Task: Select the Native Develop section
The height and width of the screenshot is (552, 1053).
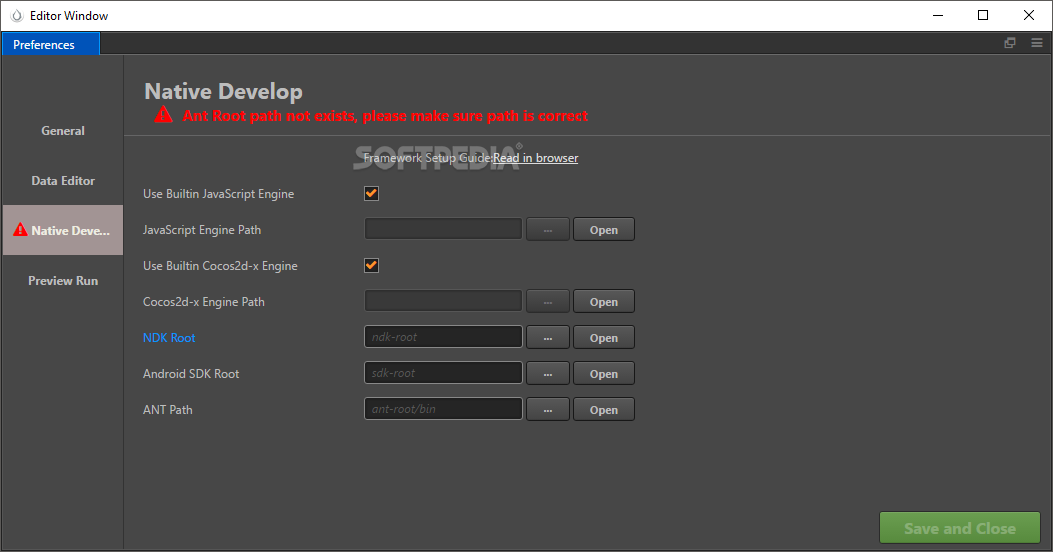Action: 63,230
